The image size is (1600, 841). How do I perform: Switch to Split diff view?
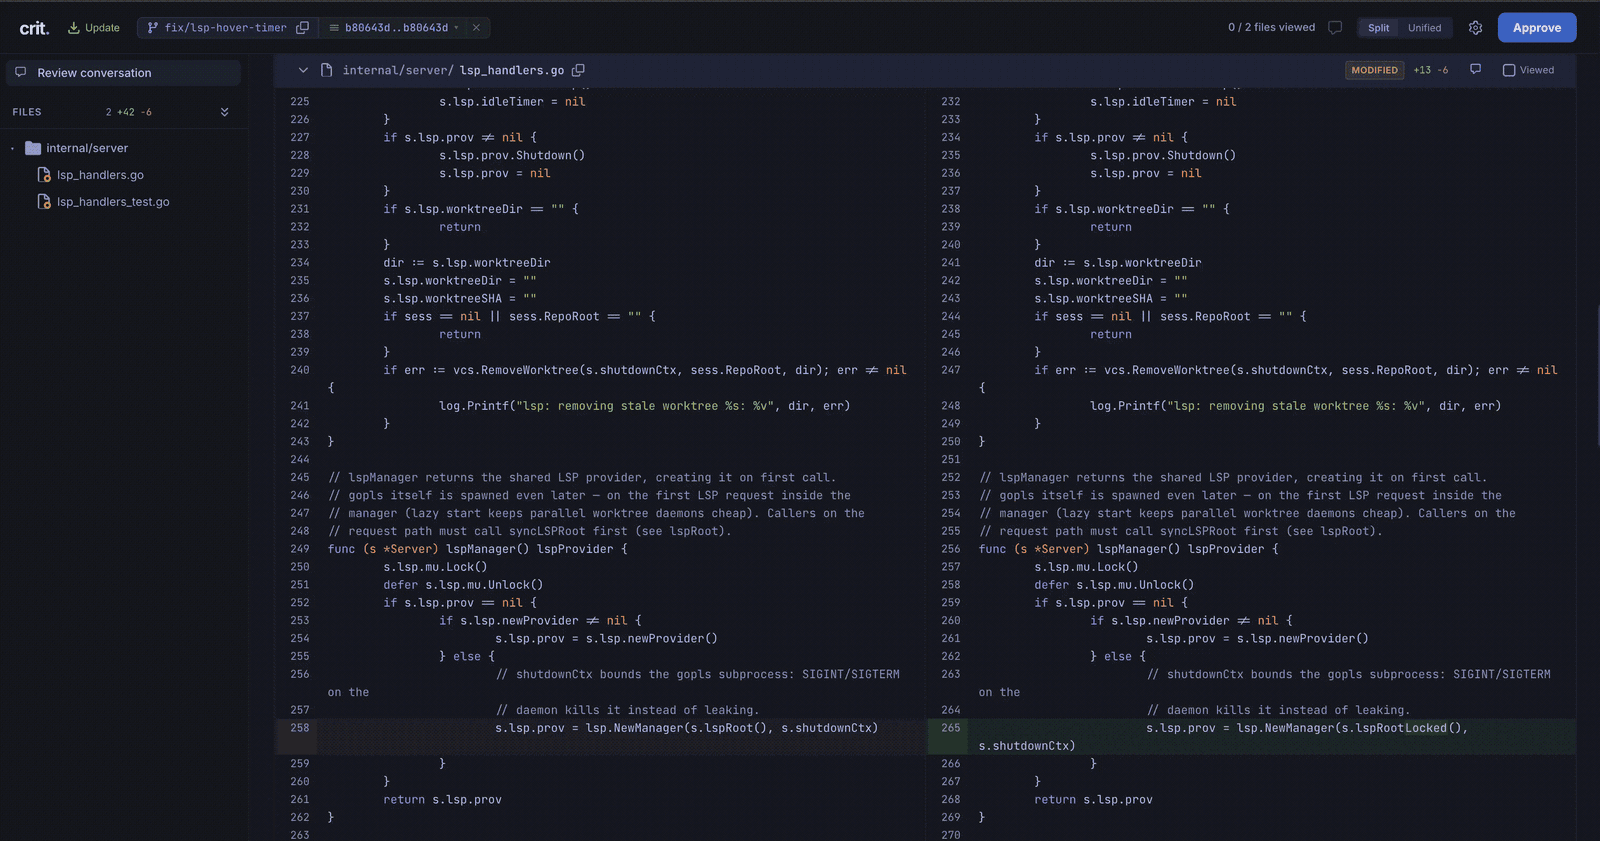(x=1378, y=28)
